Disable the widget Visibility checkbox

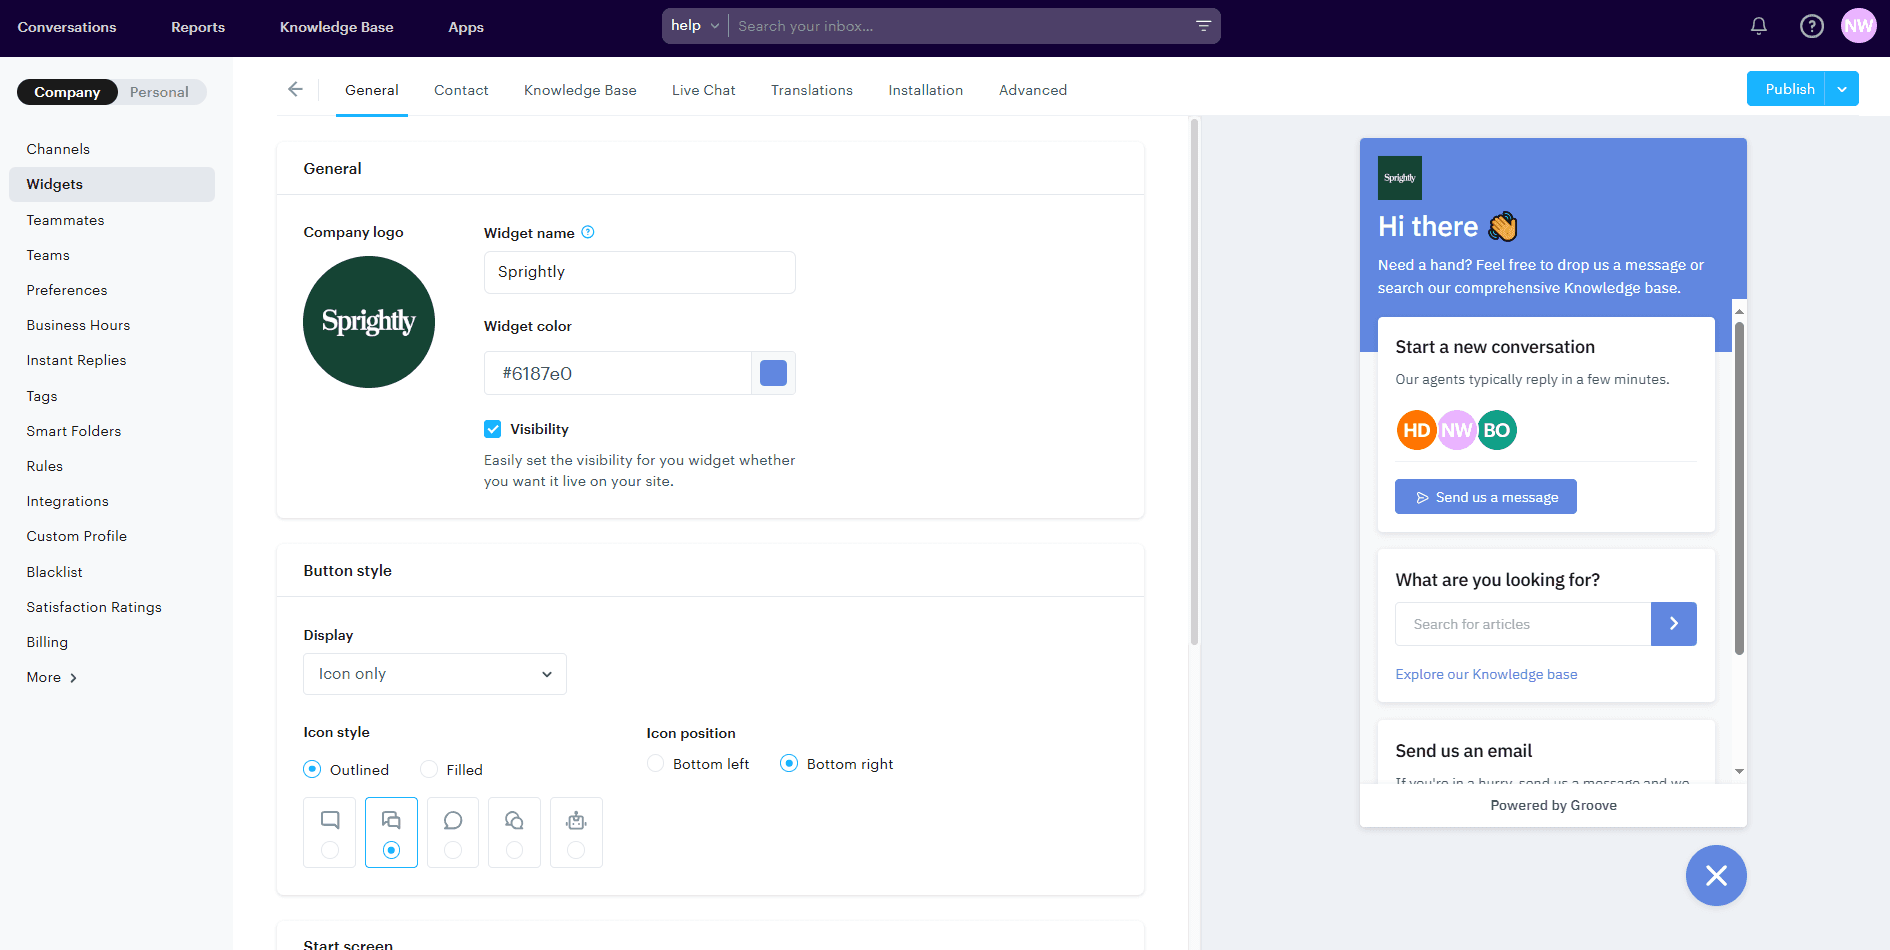click(x=493, y=428)
